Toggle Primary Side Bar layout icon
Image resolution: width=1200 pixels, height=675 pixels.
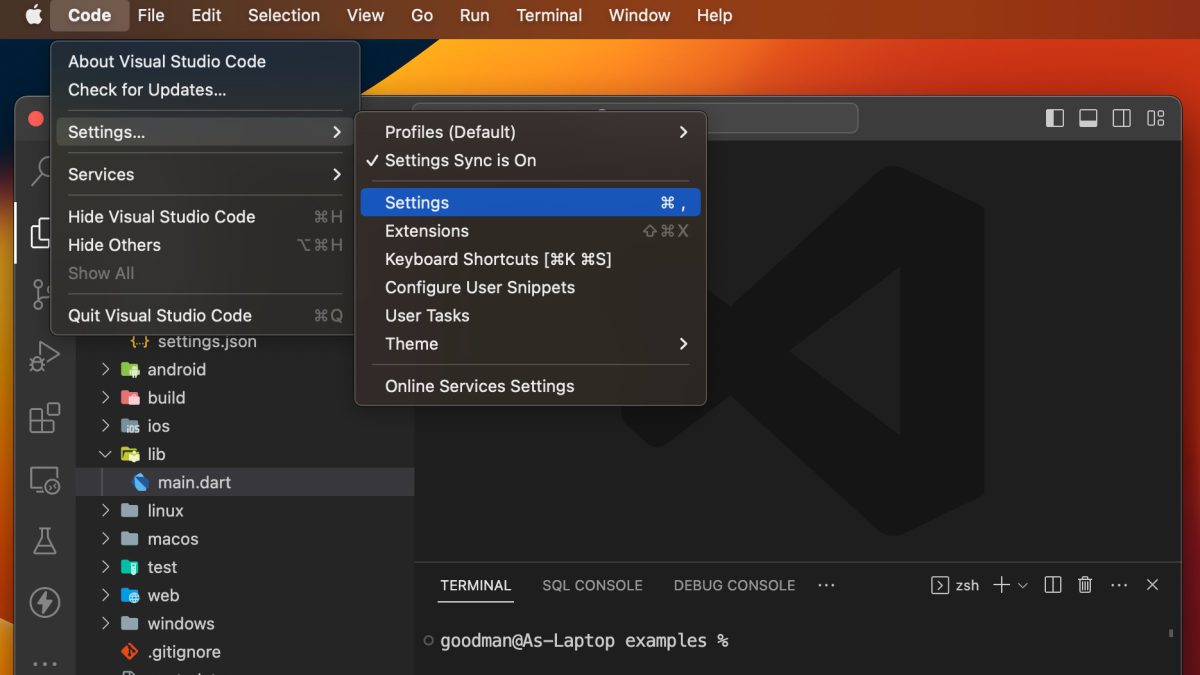(x=1055, y=118)
